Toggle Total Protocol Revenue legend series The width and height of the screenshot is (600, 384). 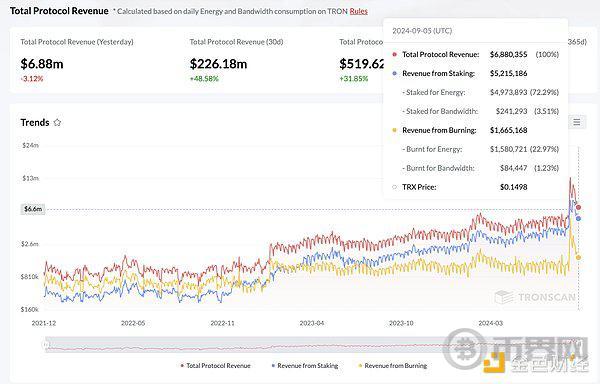click(215, 366)
